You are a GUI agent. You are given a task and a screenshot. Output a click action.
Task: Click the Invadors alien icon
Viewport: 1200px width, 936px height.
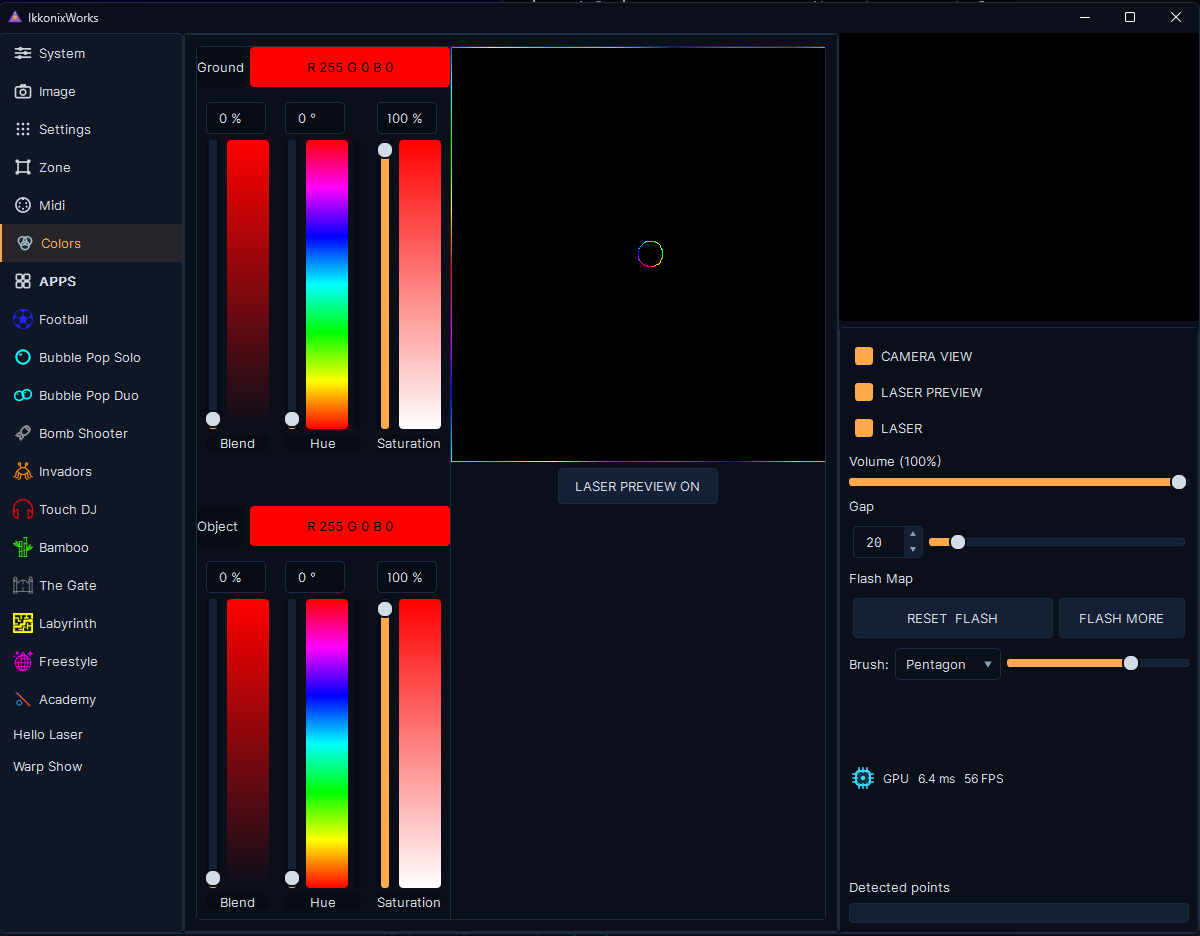23,471
